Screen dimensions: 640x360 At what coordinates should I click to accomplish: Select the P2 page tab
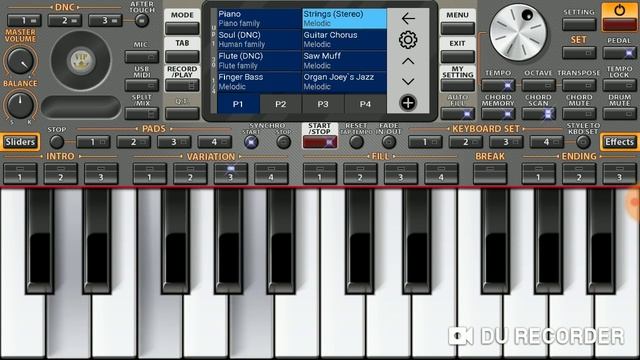[x=280, y=104]
